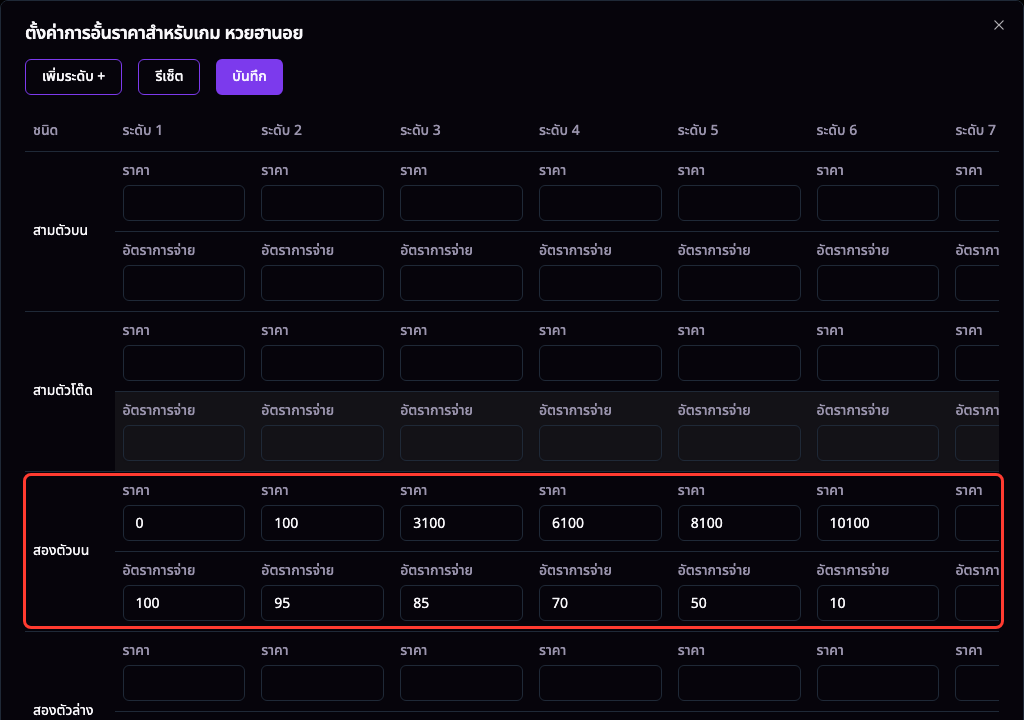Image resolution: width=1024 pixels, height=720 pixels.
Task: Focus สามตัวโต๊ด อัตราการจ่าย field for ระดับ 1
Action: (x=184, y=443)
